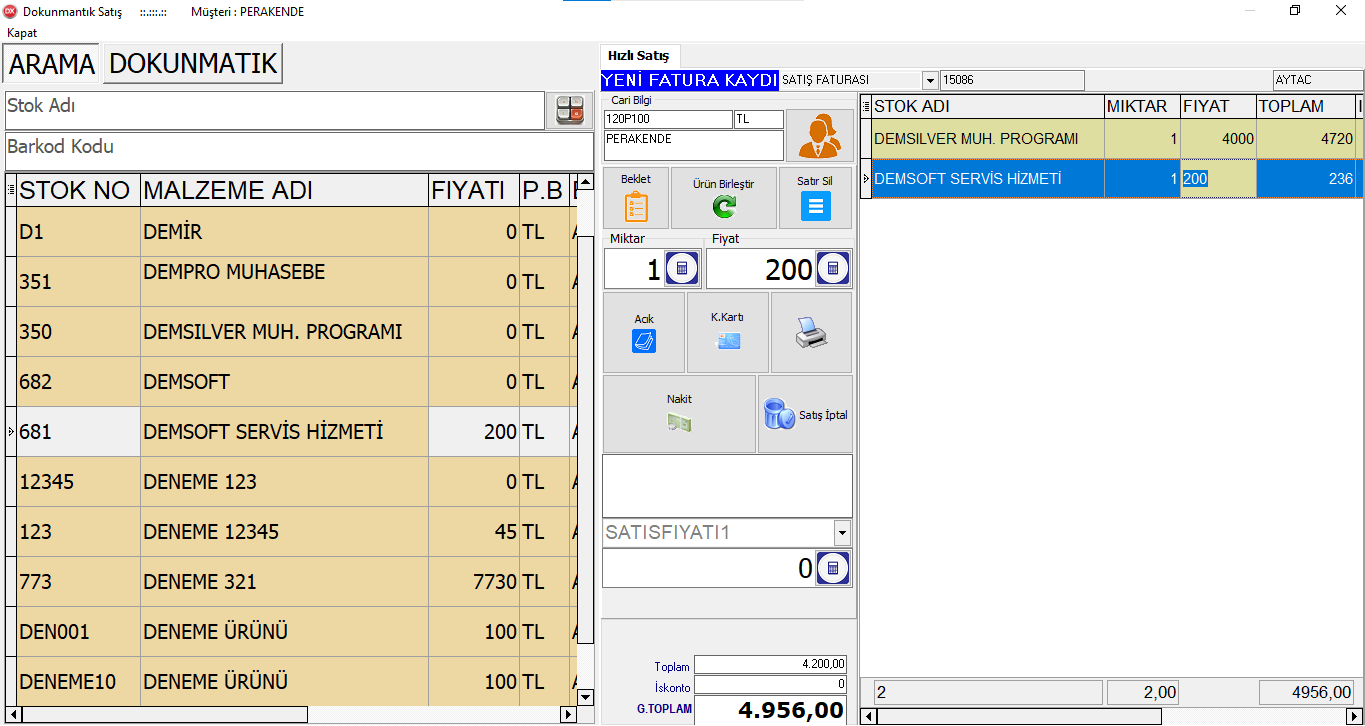This screenshot has width=1365, height=726.
Task: Open calculator beside discount value field
Action: click(x=833, y=569)
